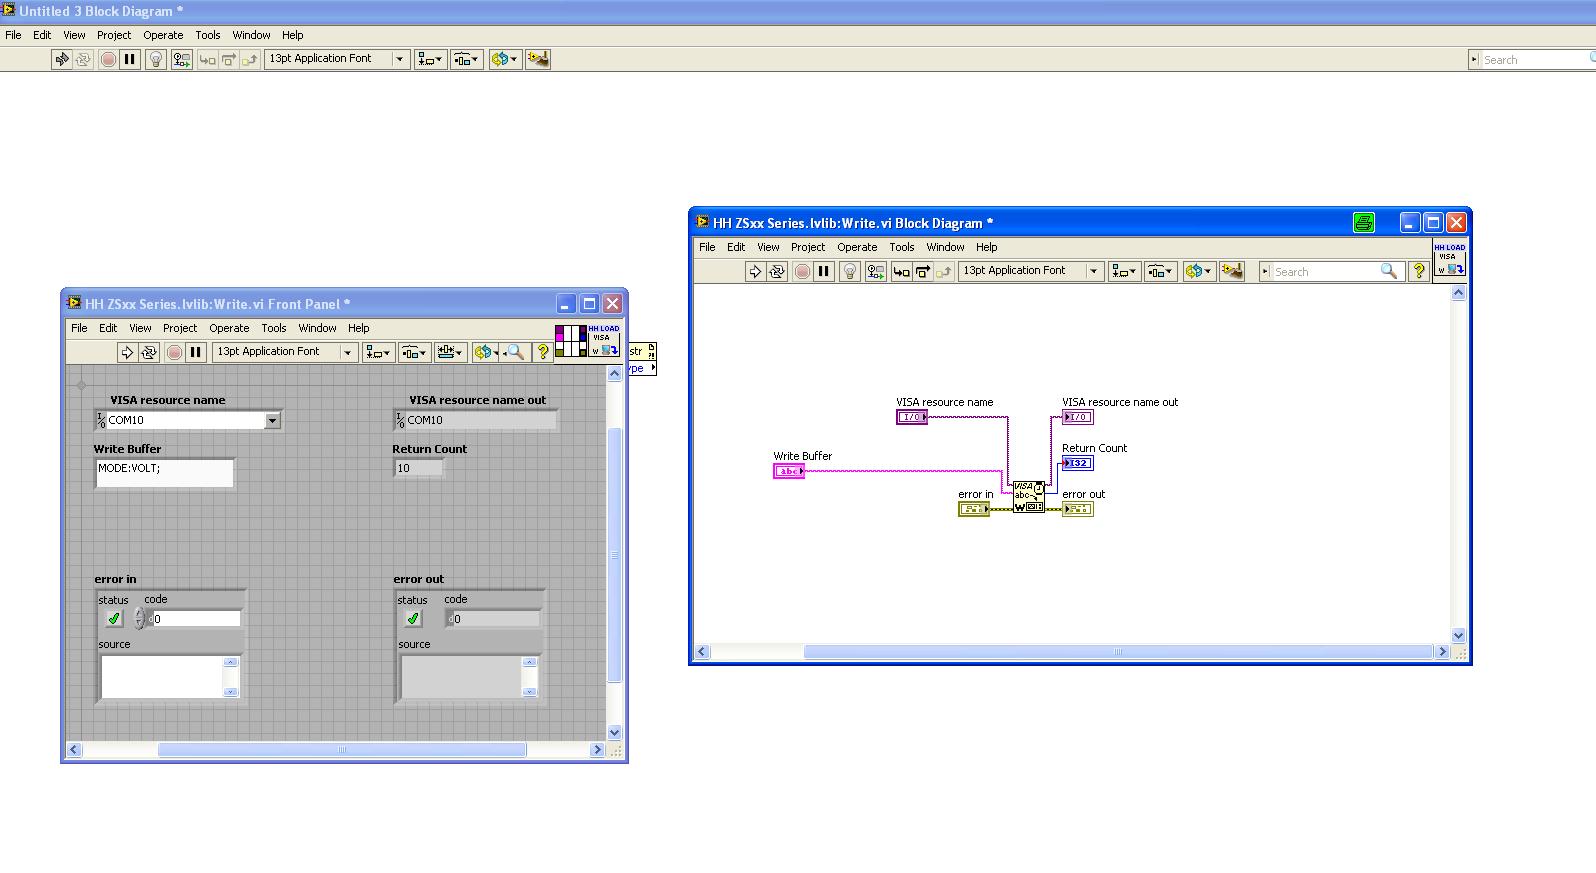Click the connector pane pattern on front panel

pyautogui.click(x=570, y=341)
